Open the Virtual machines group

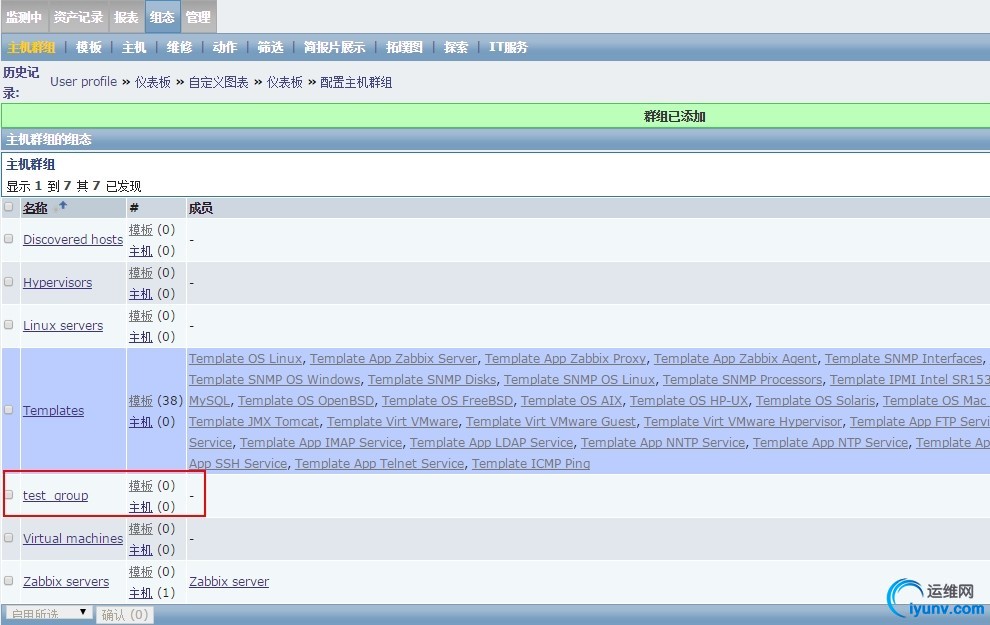point(73,539)
